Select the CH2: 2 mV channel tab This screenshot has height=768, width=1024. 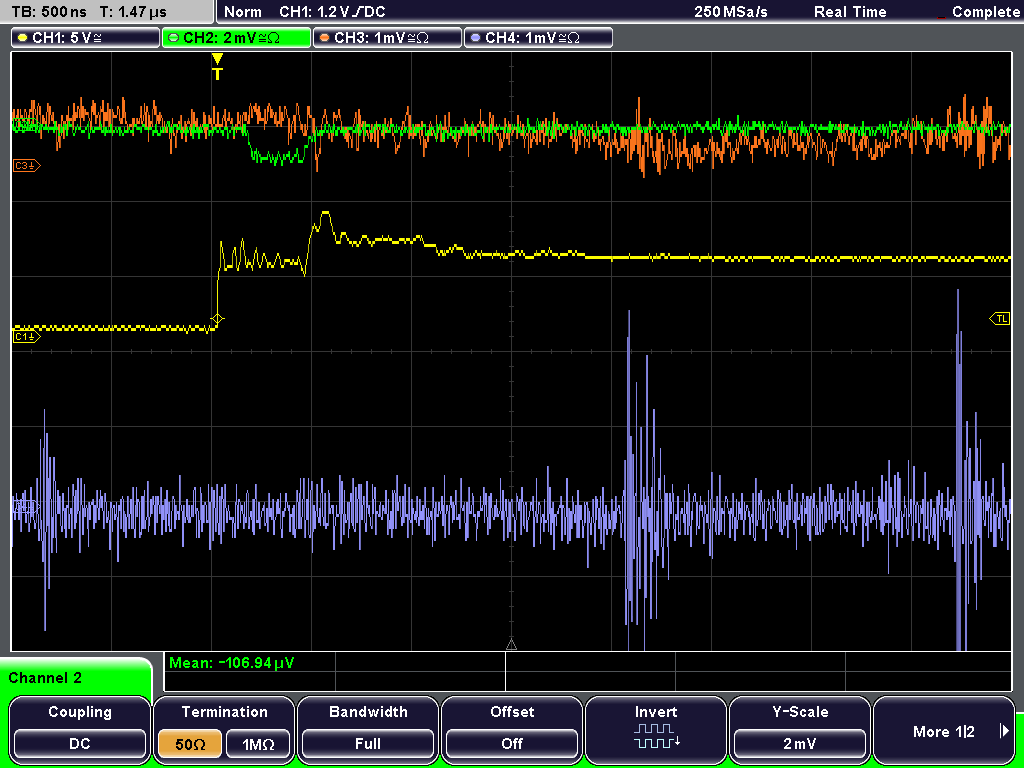point(236,38)
